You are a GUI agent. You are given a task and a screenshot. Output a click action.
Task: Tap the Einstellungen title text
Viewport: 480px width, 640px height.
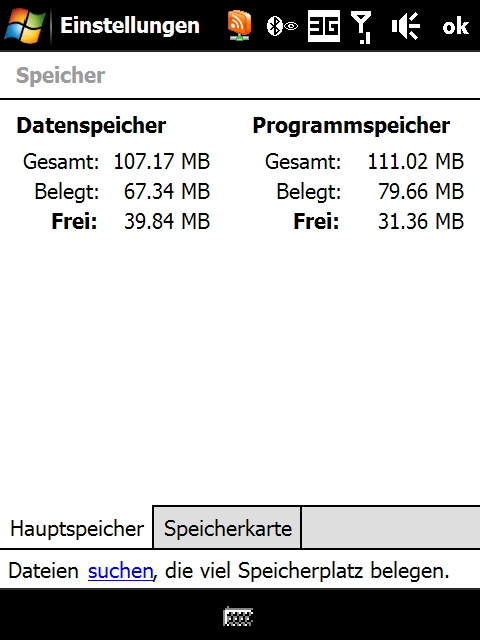pos(130,26)
